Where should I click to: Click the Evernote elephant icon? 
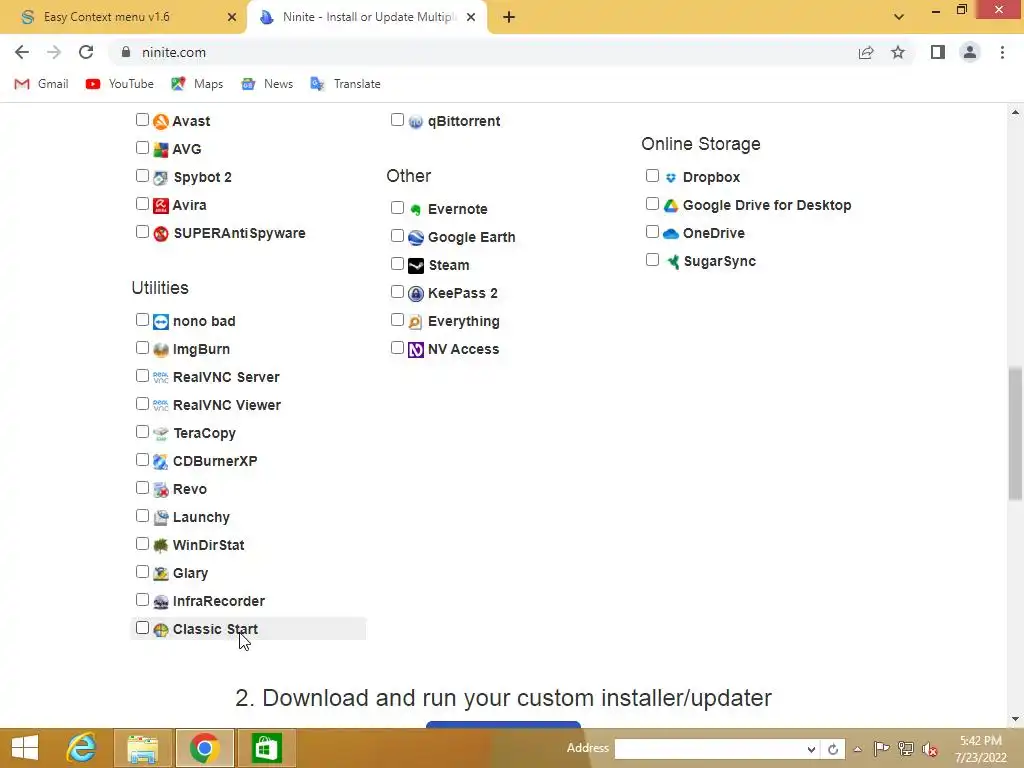[416, 210]
